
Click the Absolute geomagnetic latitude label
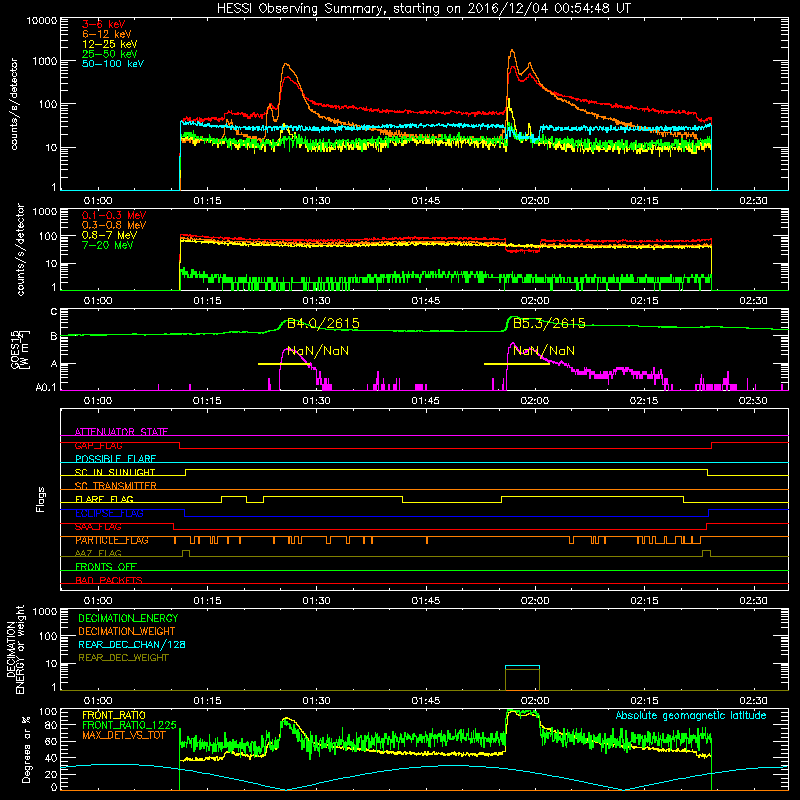tap(691, 716)
